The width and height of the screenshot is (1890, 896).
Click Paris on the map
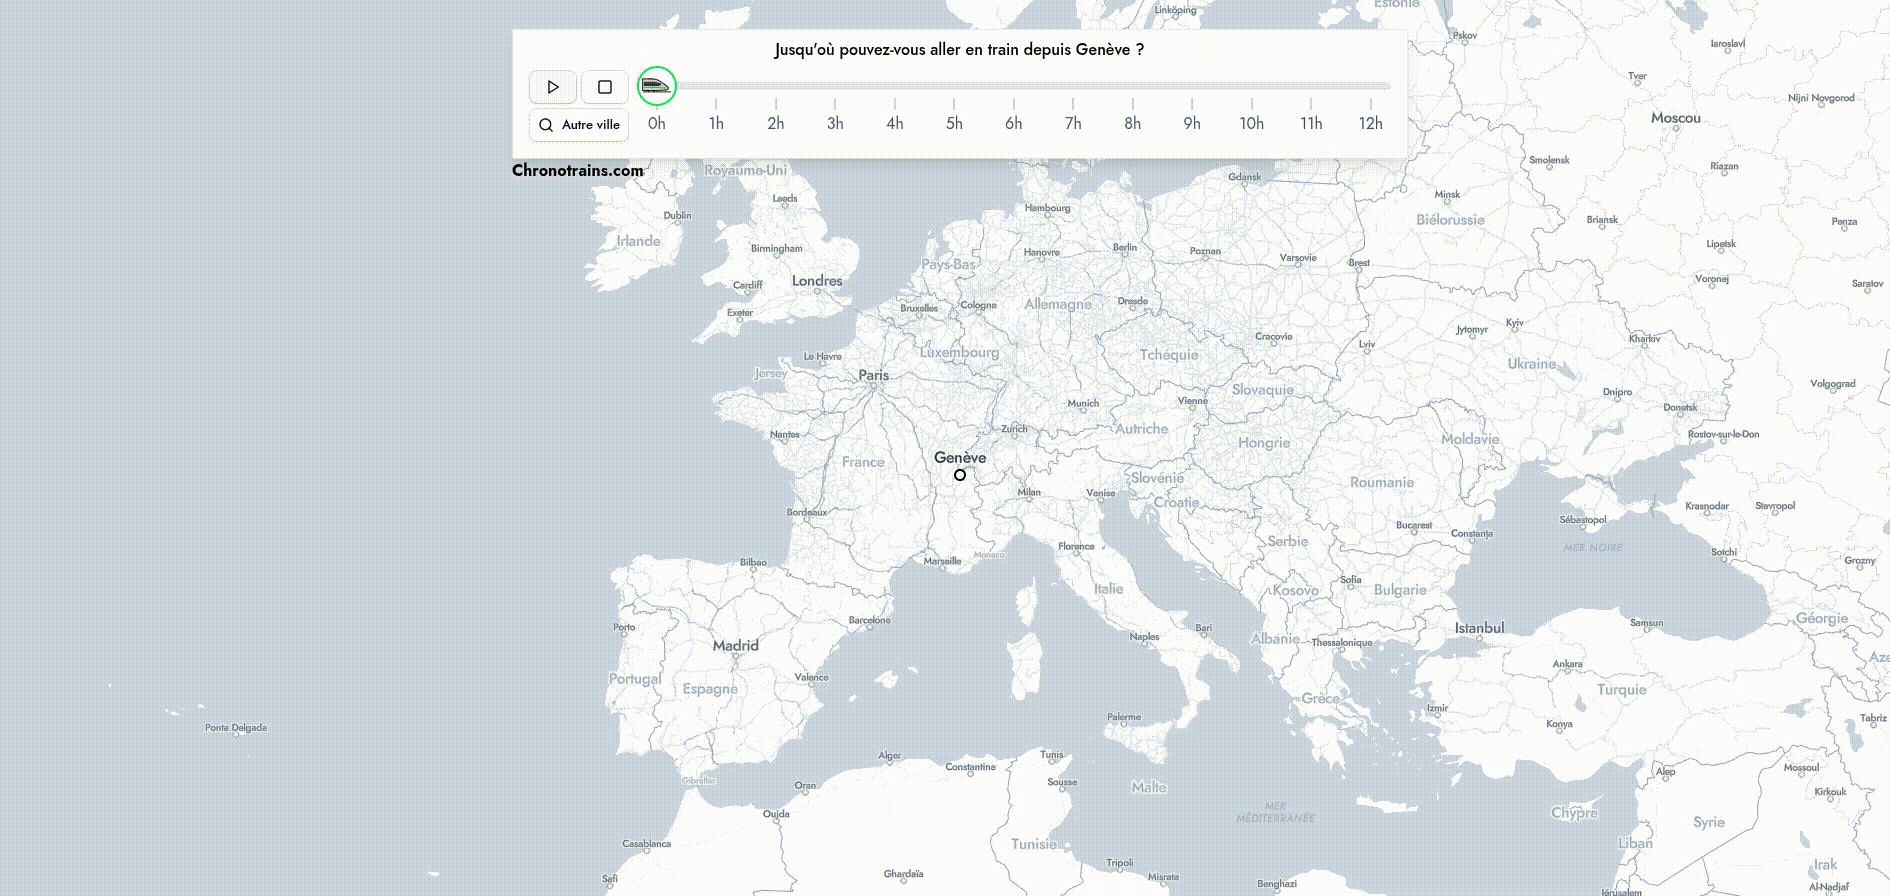[x=873, y=376]
